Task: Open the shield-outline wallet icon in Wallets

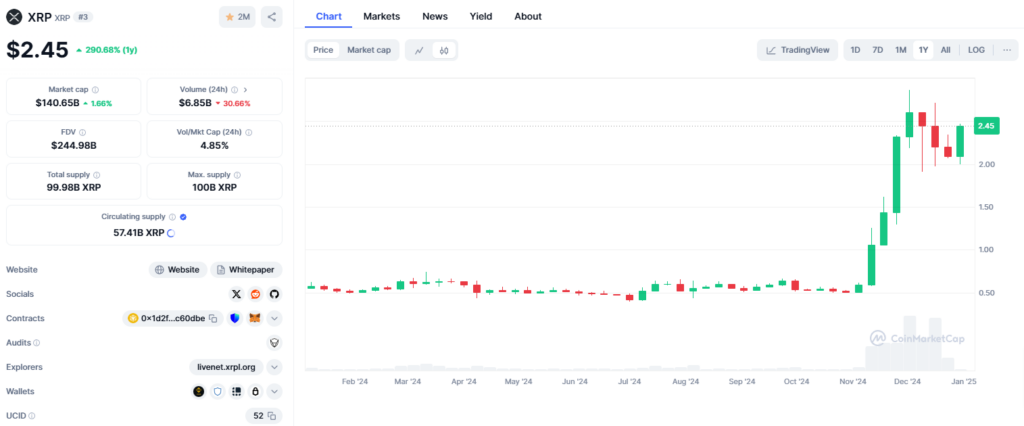Action: pyautogui.click(x=218, y=391)
